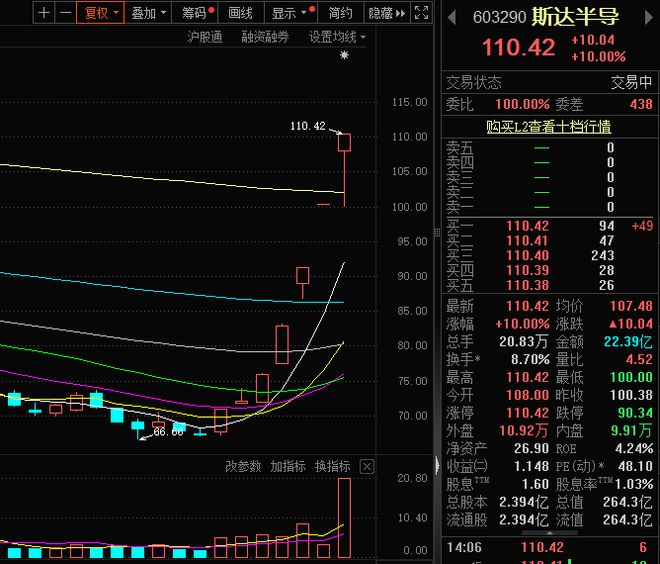This screenshot has height=564, width=660.
Task: Click 115.00 on price axis
Action: [409, 102]
